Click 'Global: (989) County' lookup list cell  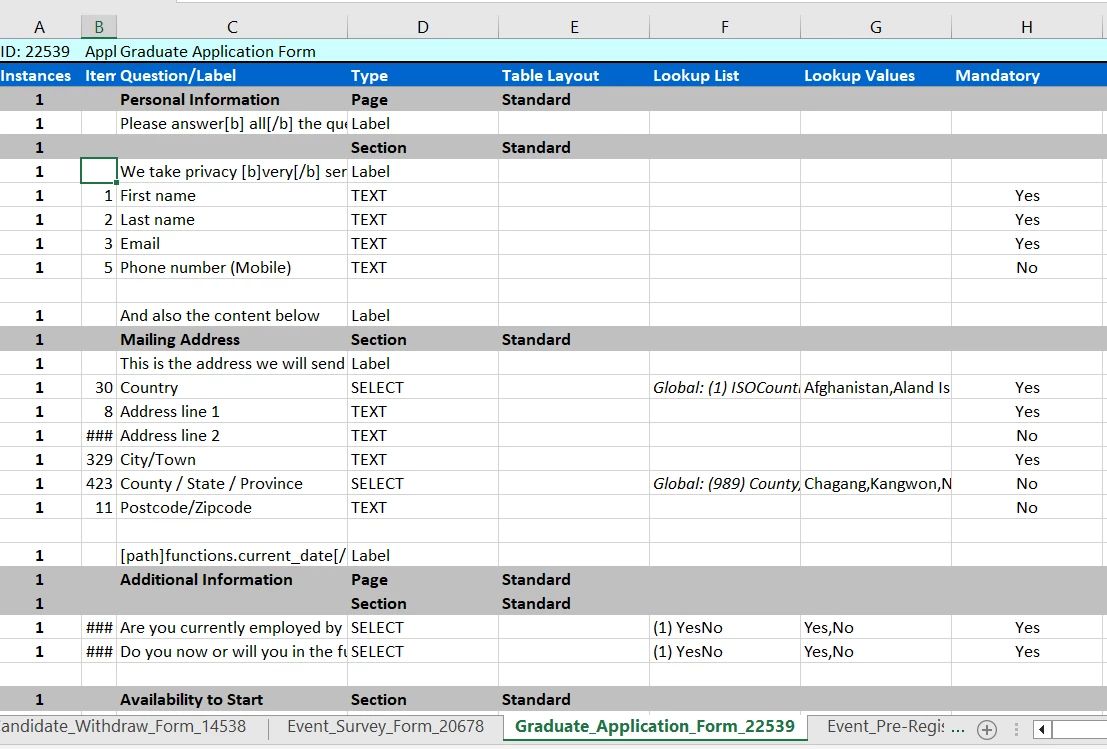pos(725,484)
